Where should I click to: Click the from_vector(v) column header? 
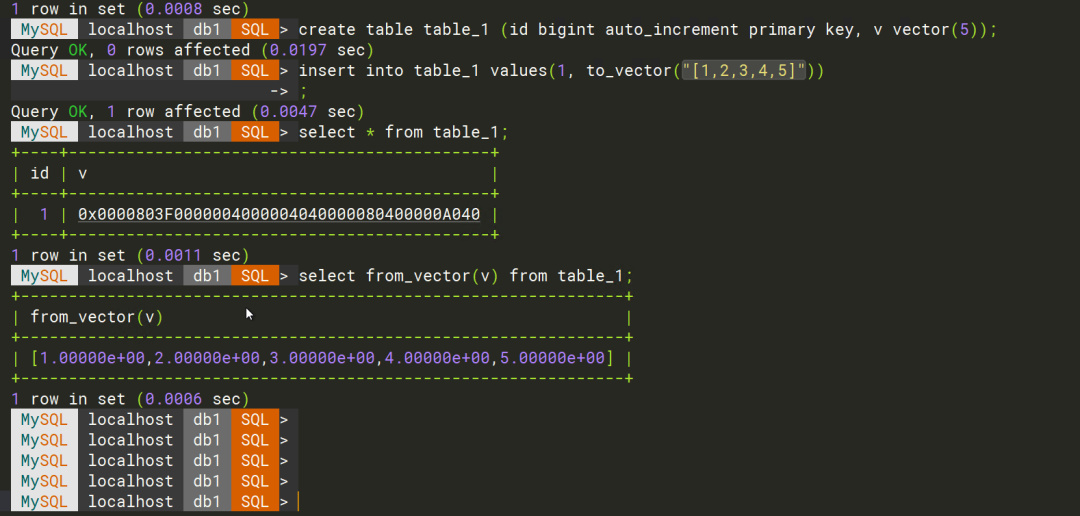coord(96,317)
